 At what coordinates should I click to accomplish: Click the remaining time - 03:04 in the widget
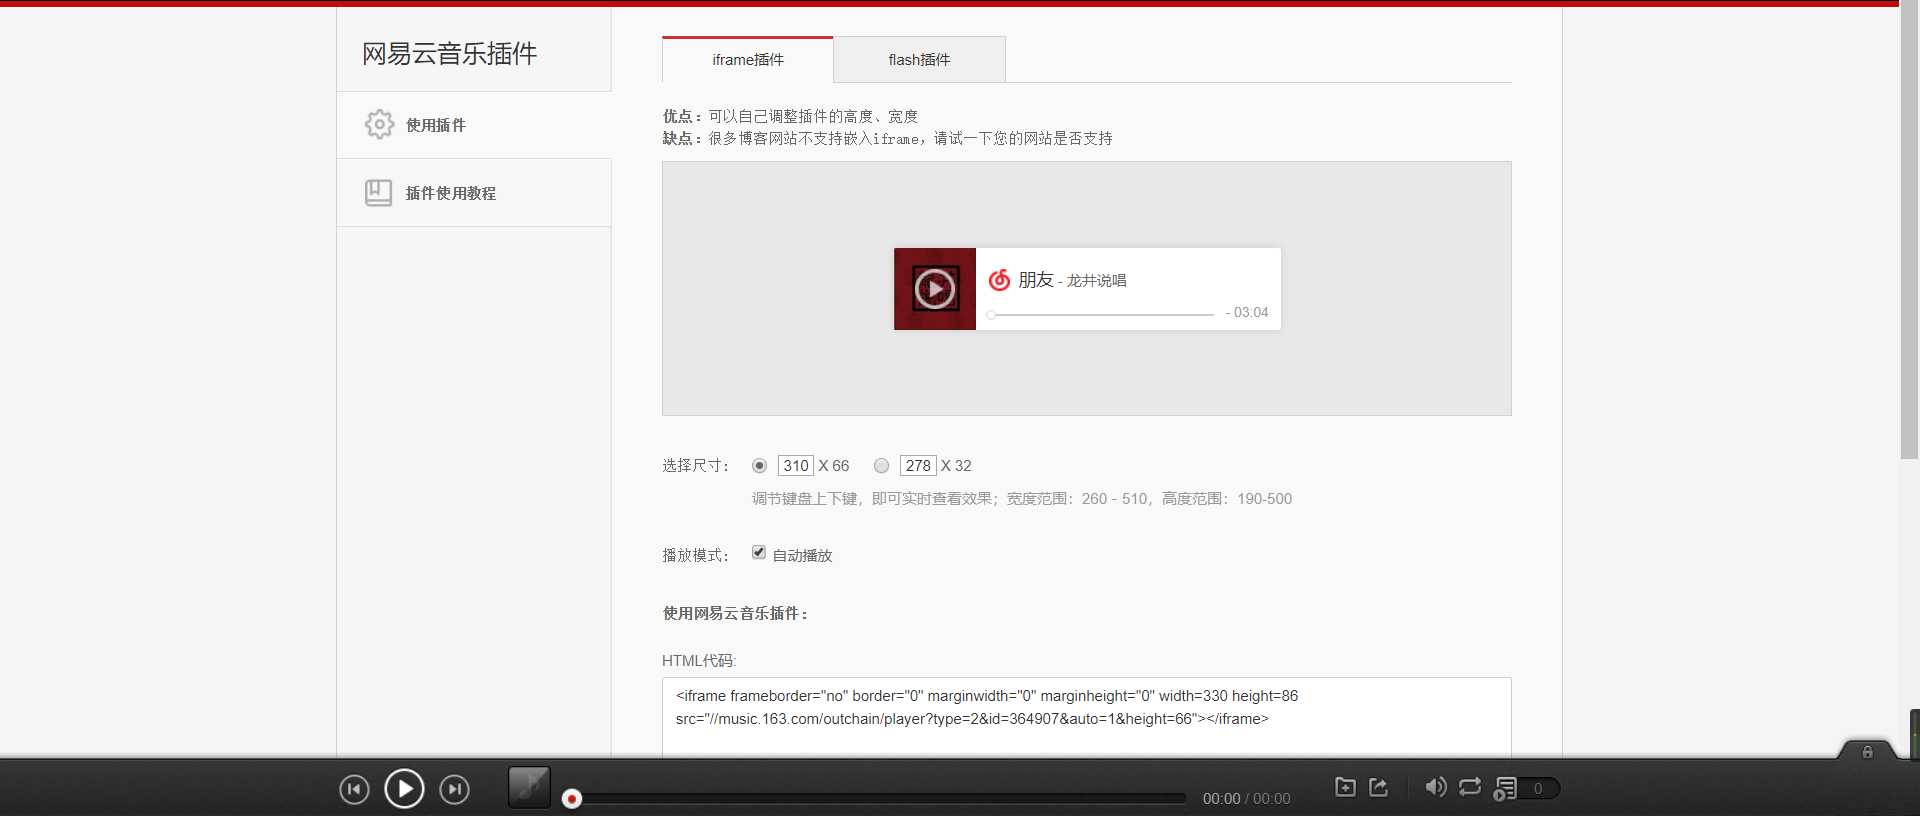pyautogui.click(x=1247, y=312)
